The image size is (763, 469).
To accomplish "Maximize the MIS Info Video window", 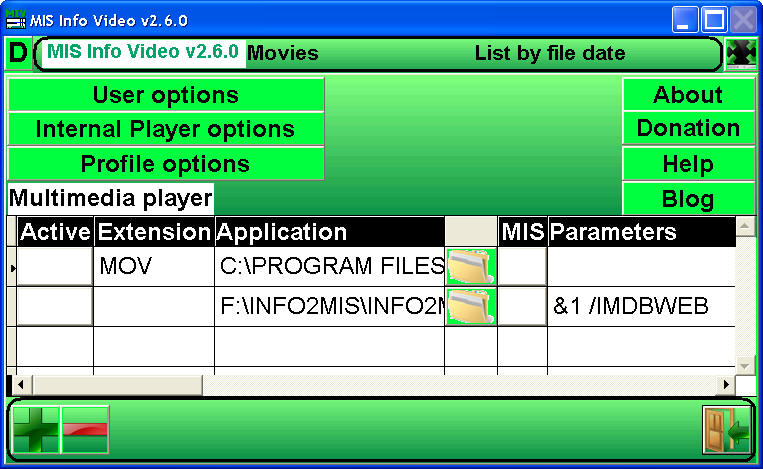I will 714,20.
